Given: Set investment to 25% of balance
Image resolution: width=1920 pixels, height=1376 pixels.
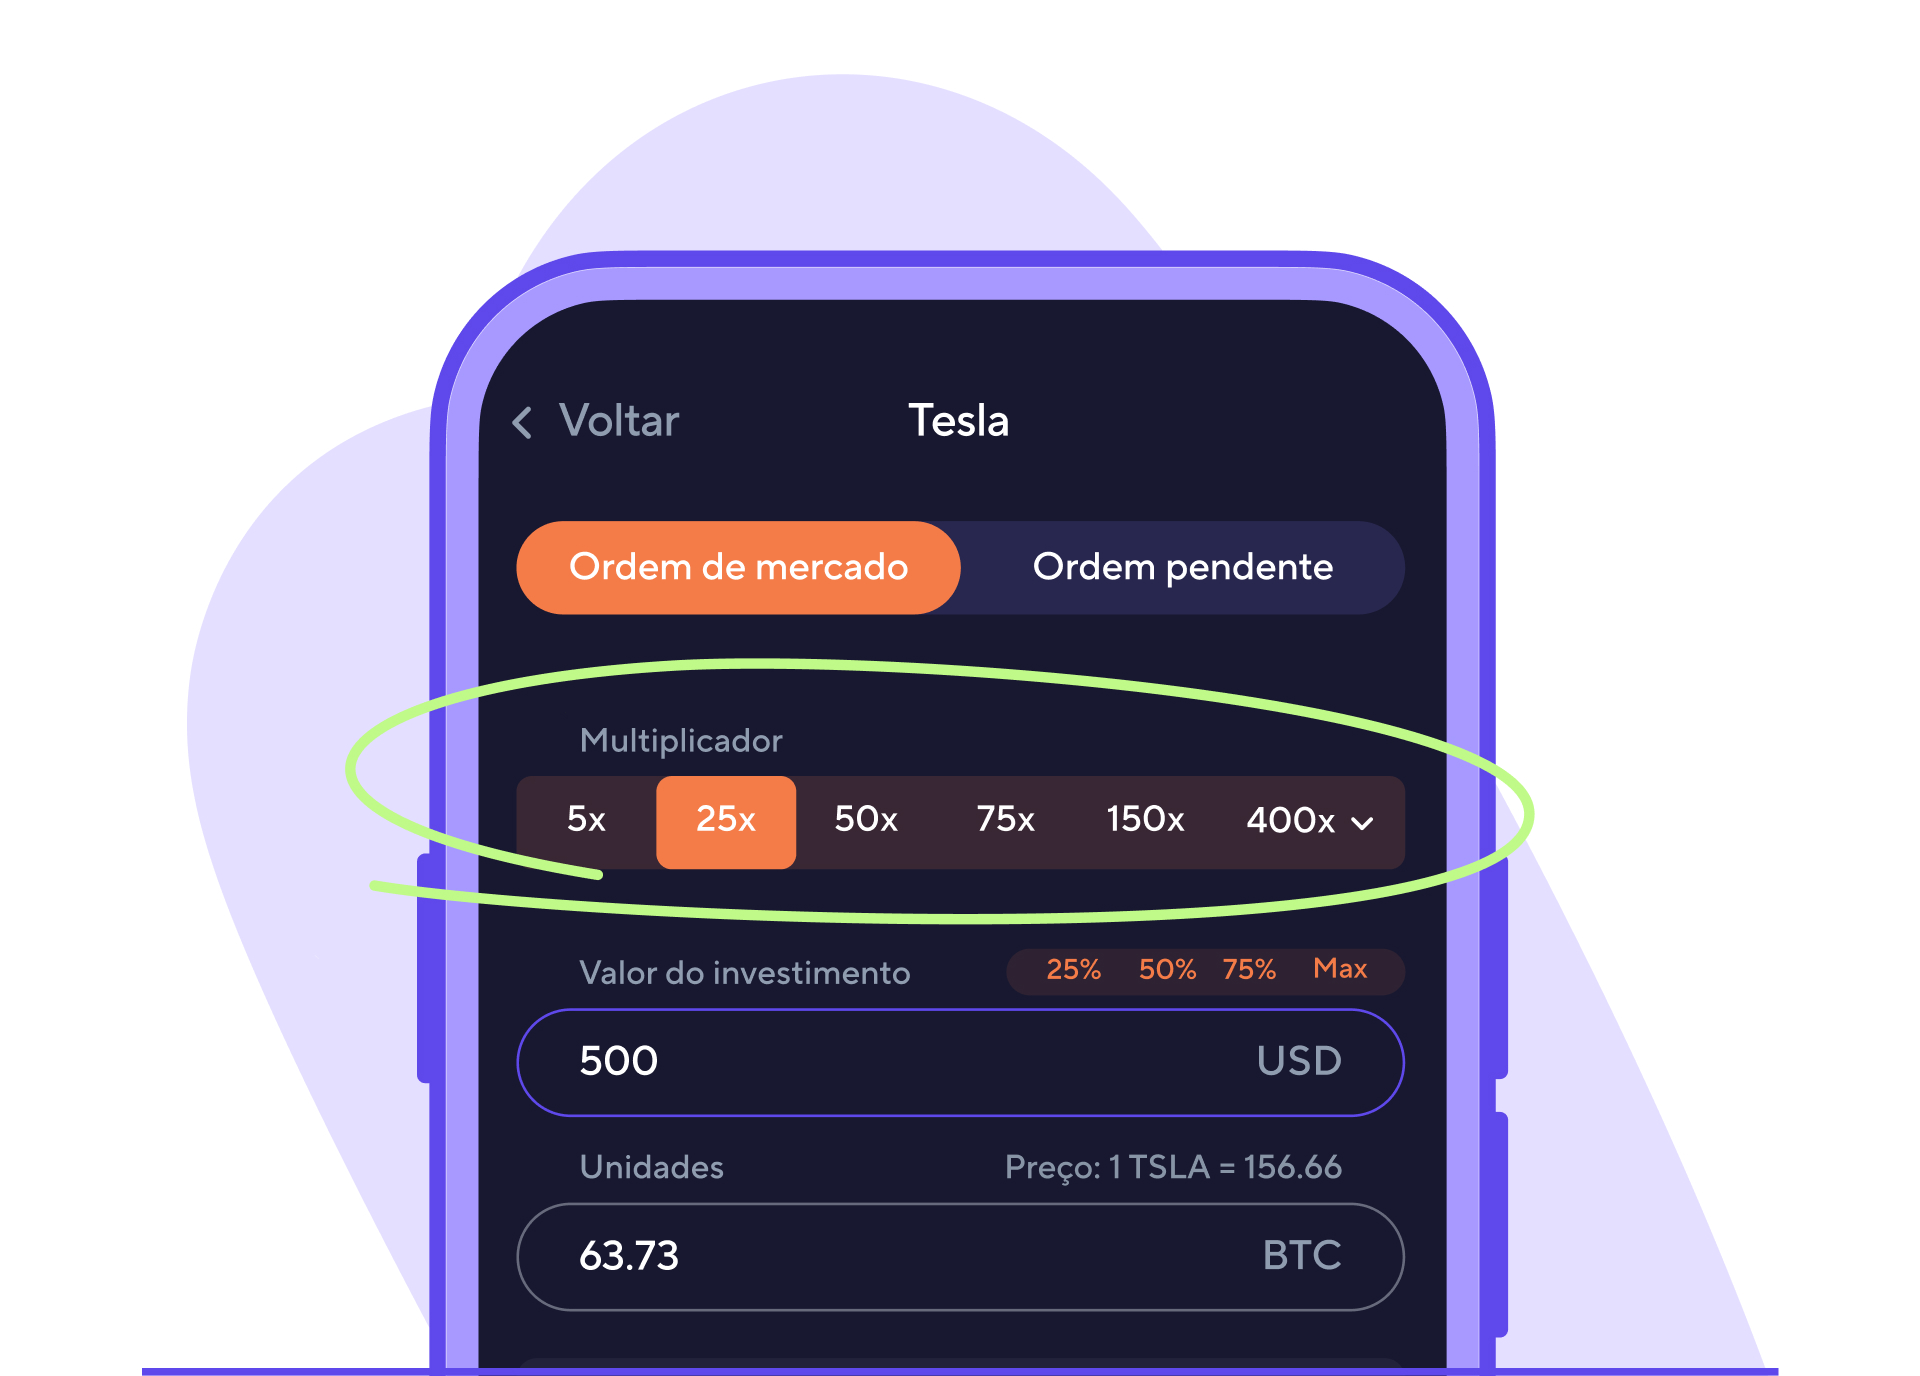Looking at the screenshot, I should (x=1073, y=969).
